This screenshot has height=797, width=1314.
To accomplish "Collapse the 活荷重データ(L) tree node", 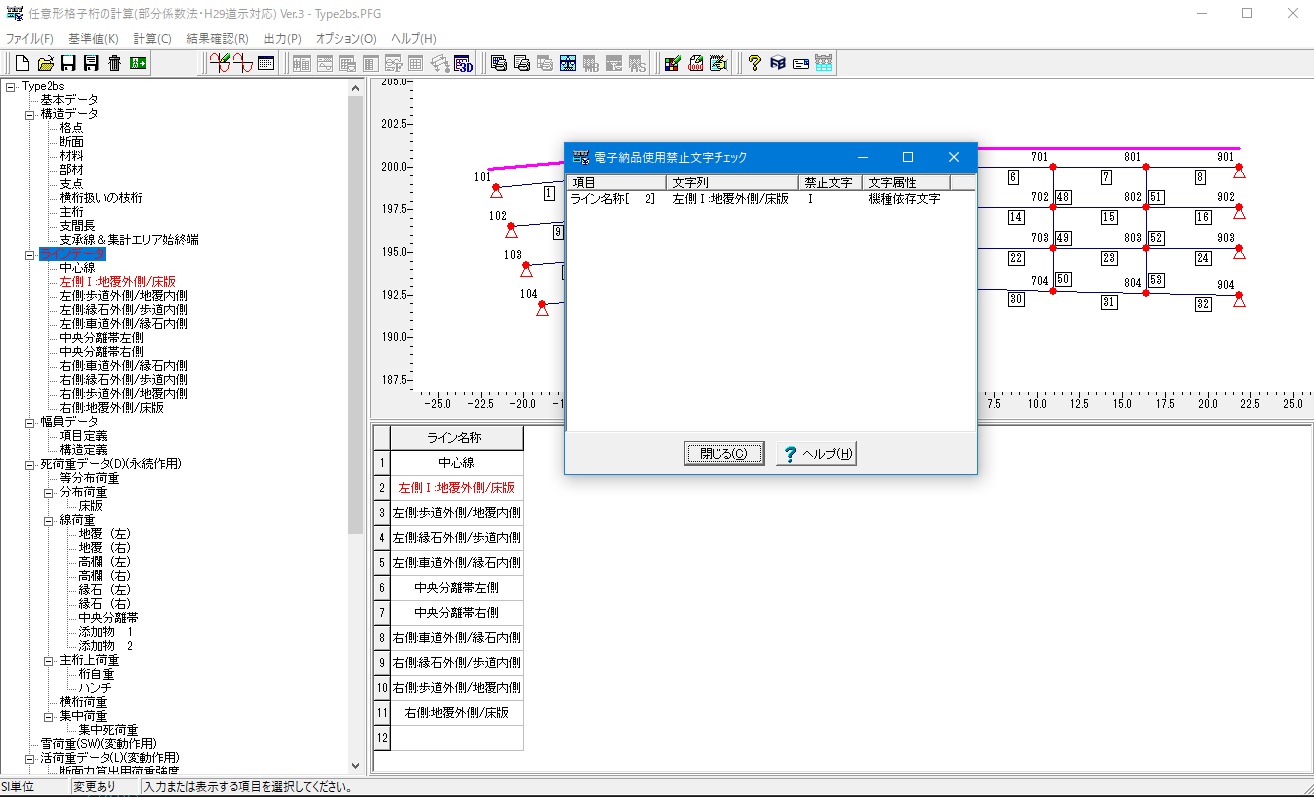I will pyautogui.click(x=30, y=758).
